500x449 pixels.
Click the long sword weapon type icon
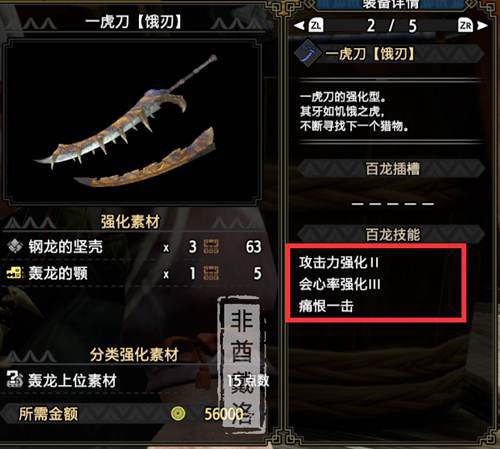308,54
